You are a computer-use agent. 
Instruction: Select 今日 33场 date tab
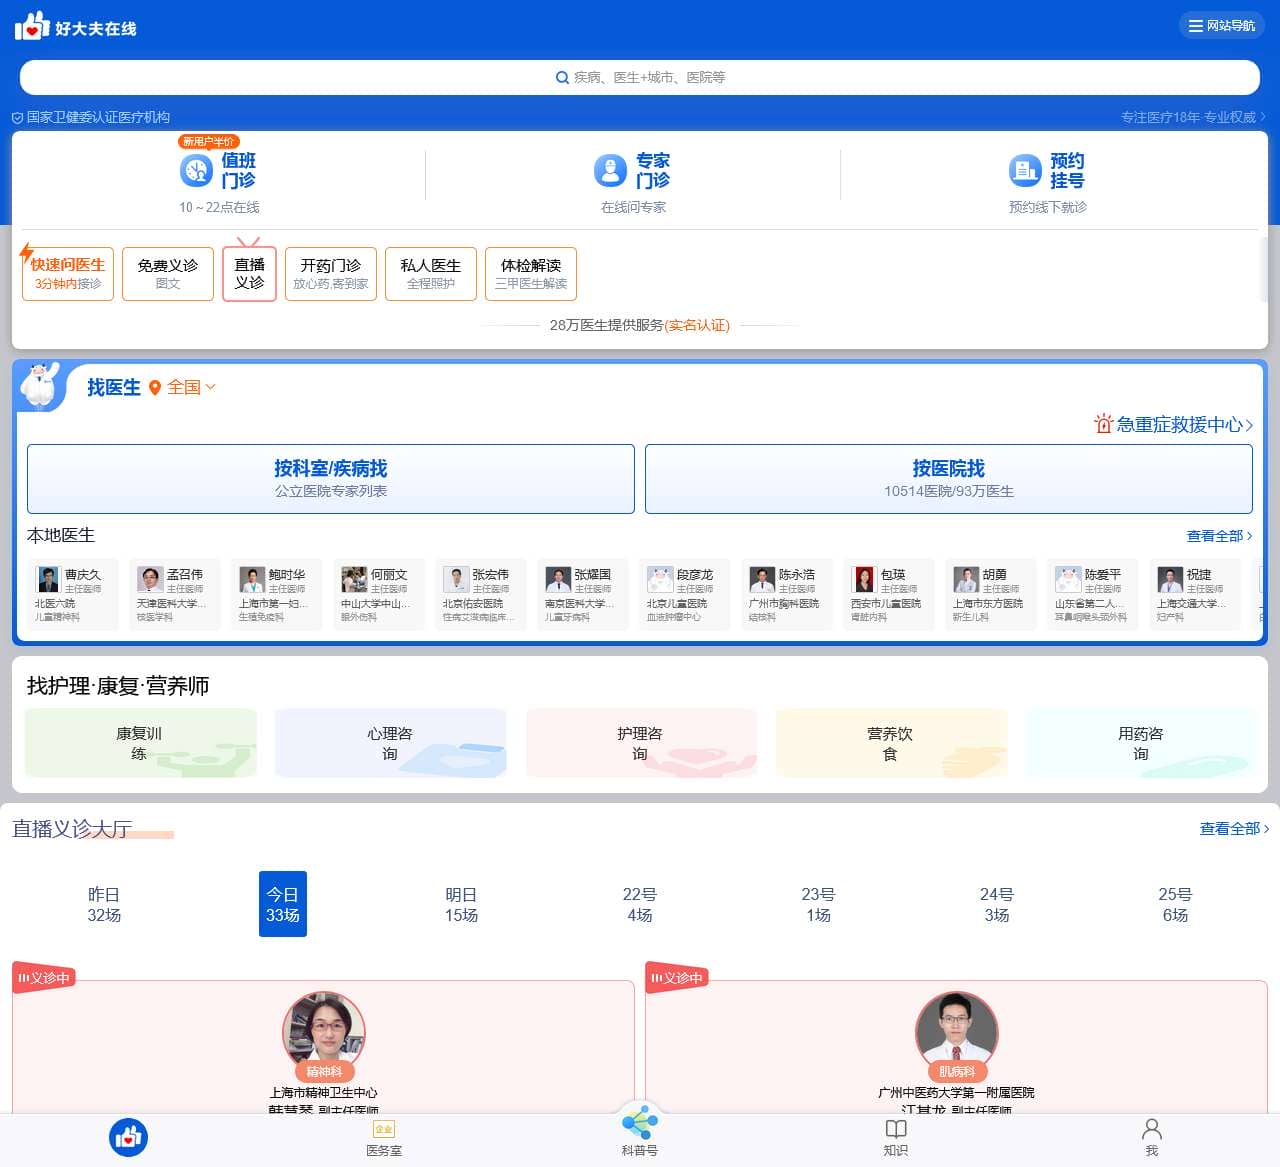[283, 904]
